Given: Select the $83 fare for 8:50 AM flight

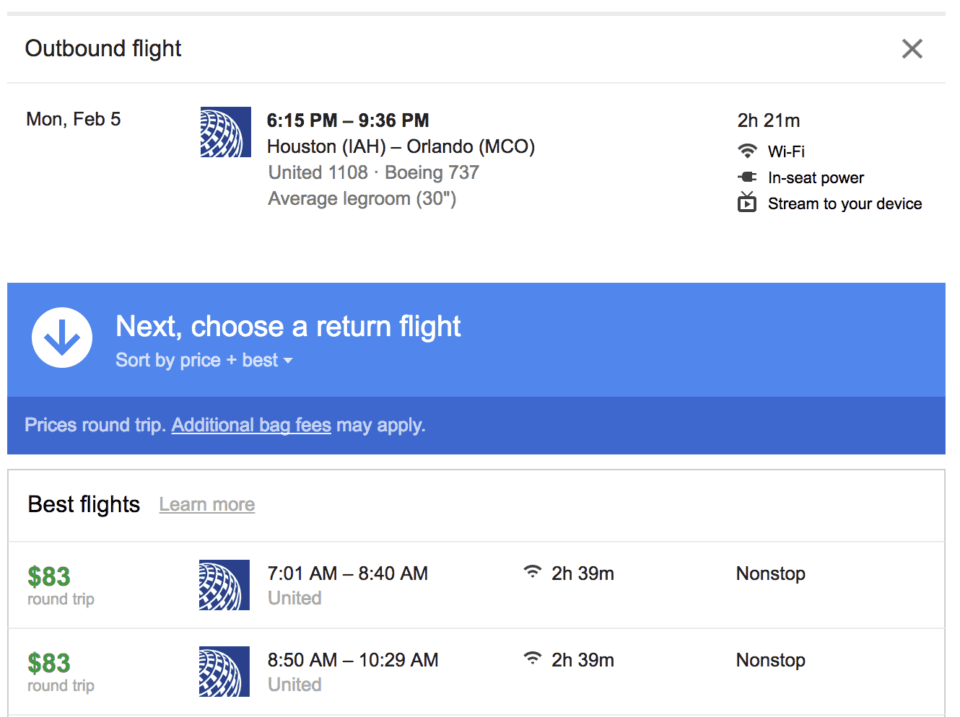Looking at the screenshot, I should [48, 660].
